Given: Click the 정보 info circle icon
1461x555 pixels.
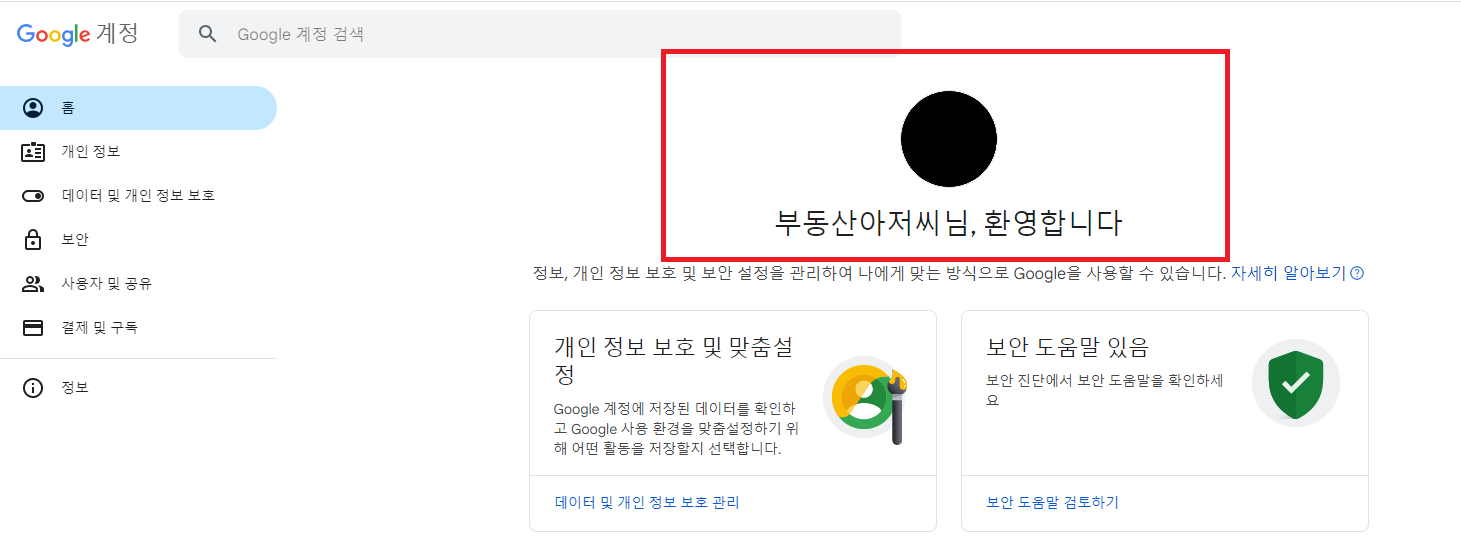Looking at the screenshot, I should point(33,388).
